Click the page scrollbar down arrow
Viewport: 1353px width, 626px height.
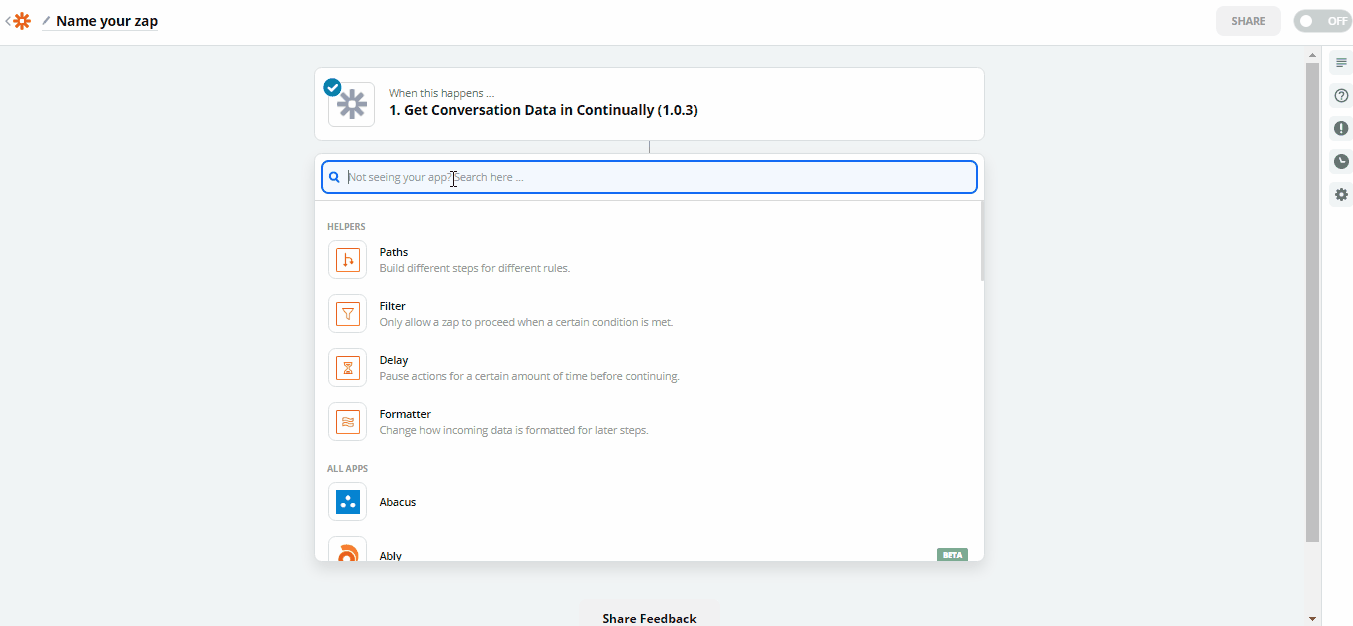[x=1312, y=619]
